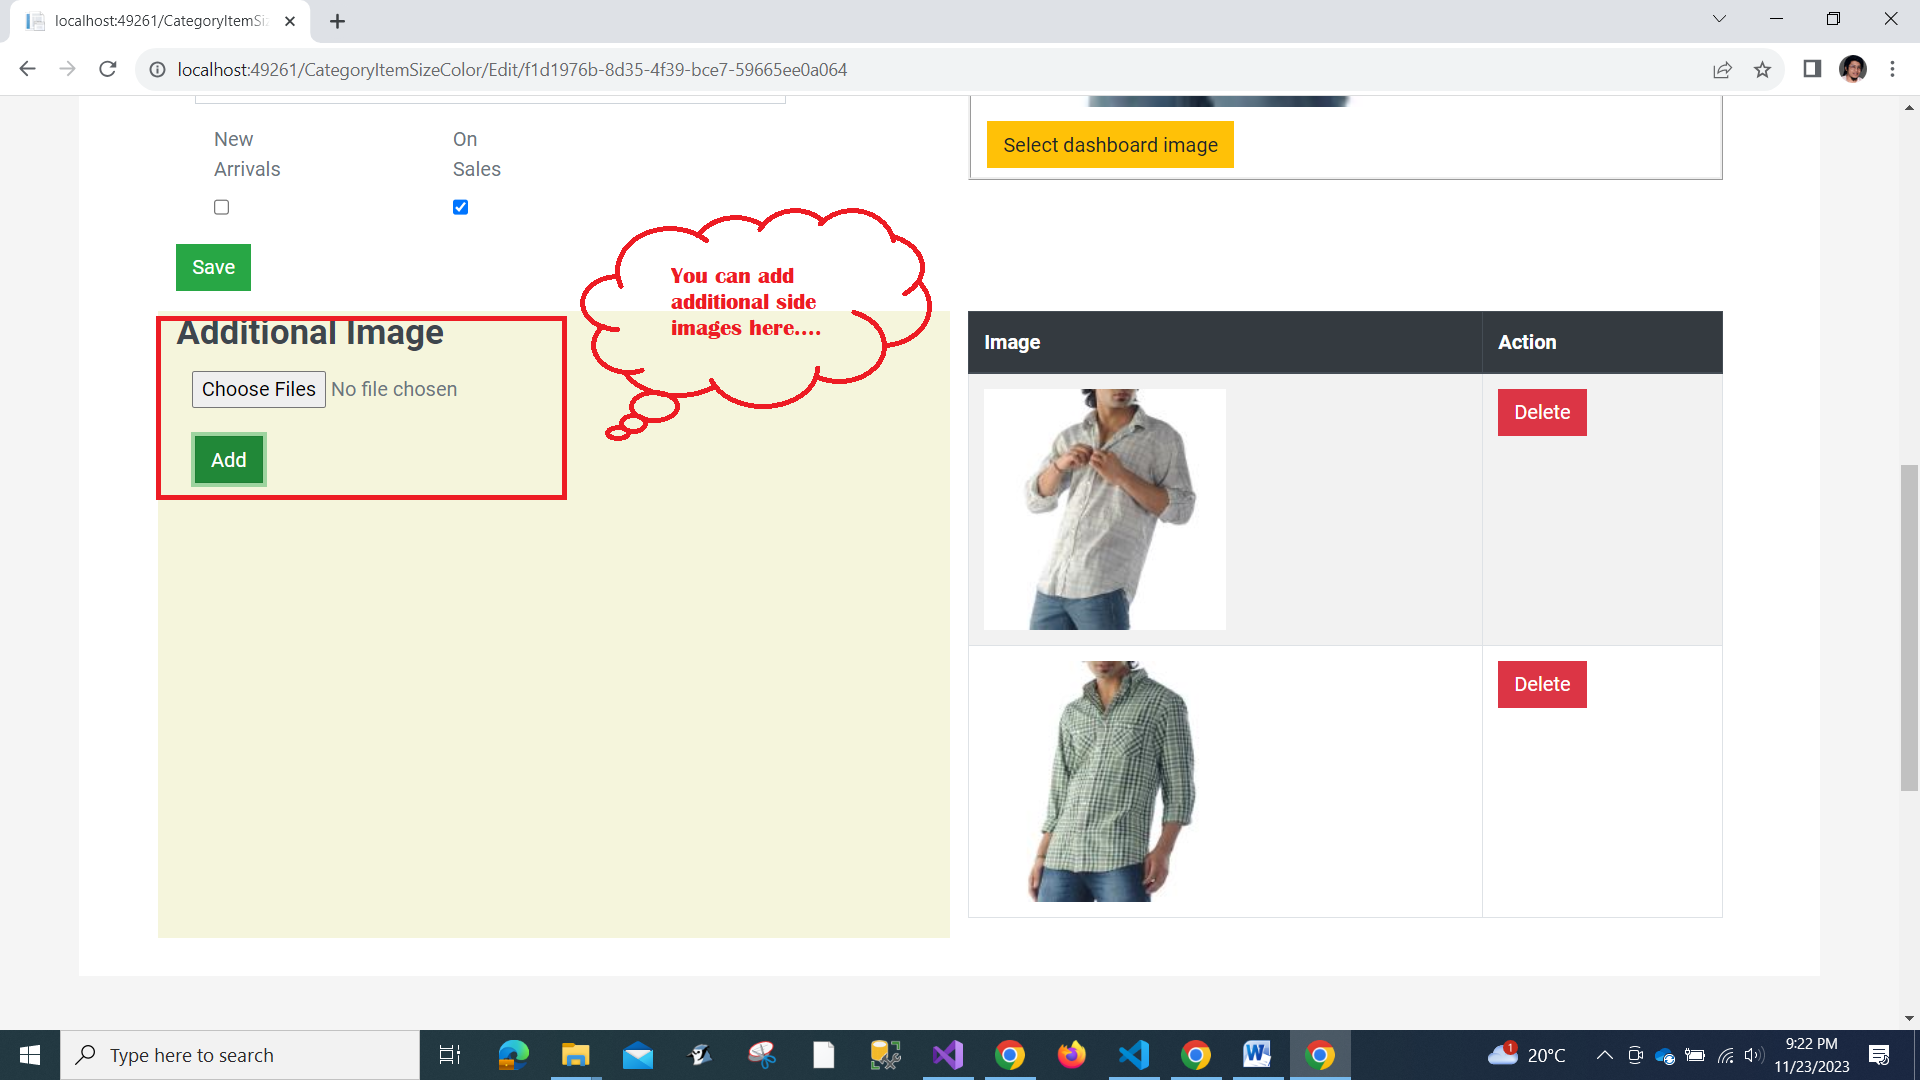Click Choose Files for additional image
This screenshot has width=1920, height=1080.
[258, 389]
